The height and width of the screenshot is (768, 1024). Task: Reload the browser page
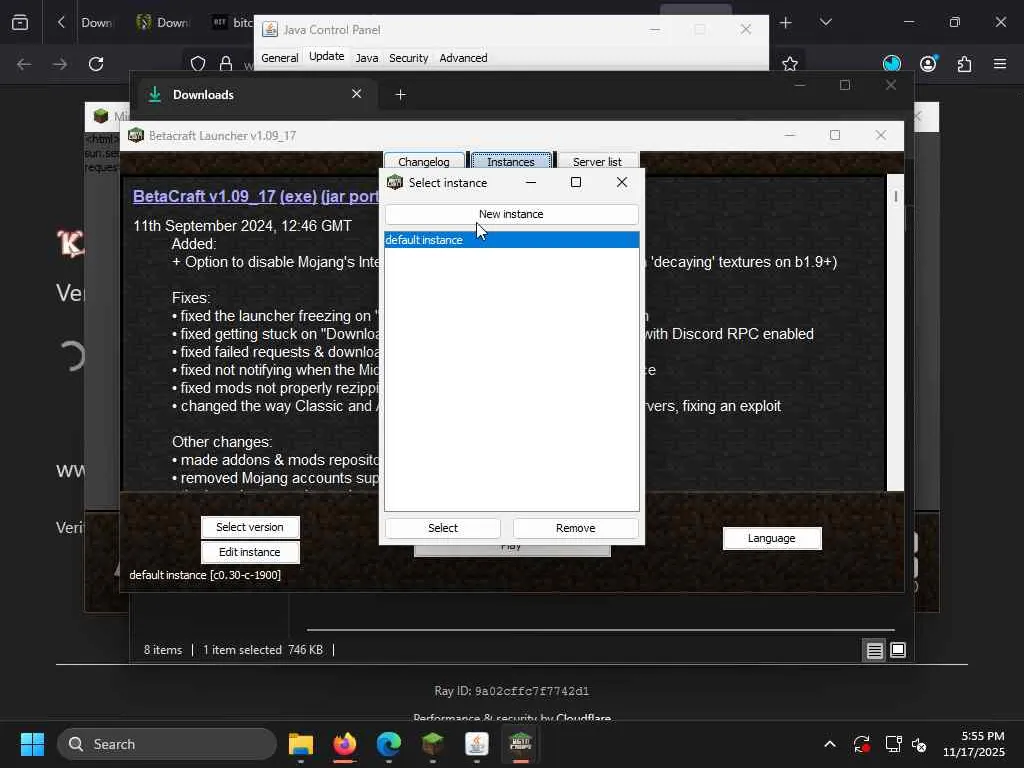96,64
